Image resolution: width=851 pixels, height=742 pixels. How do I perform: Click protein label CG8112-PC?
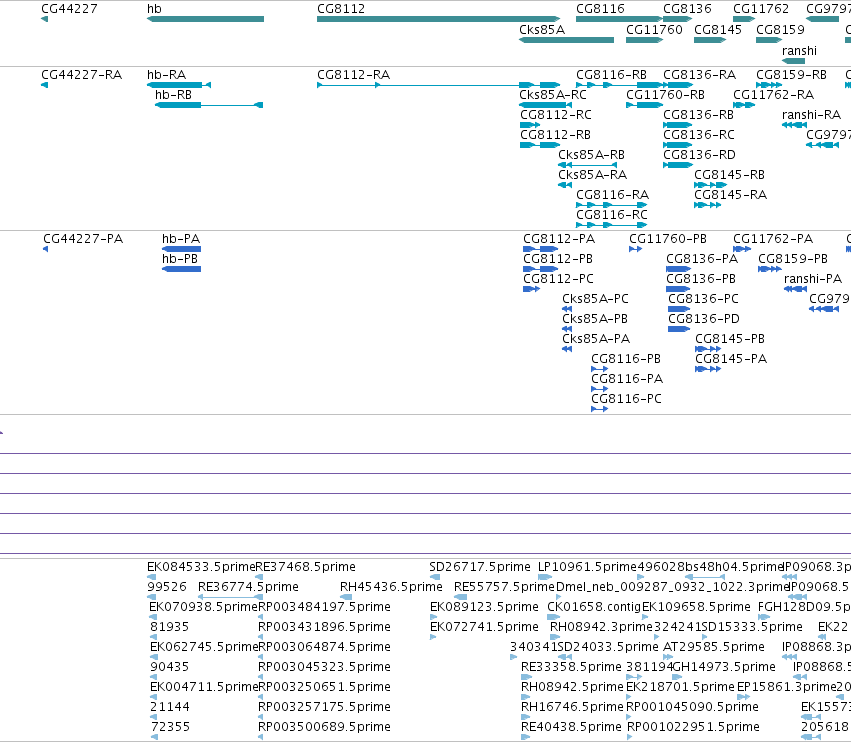pyautogui.click(x=558, y=279)
